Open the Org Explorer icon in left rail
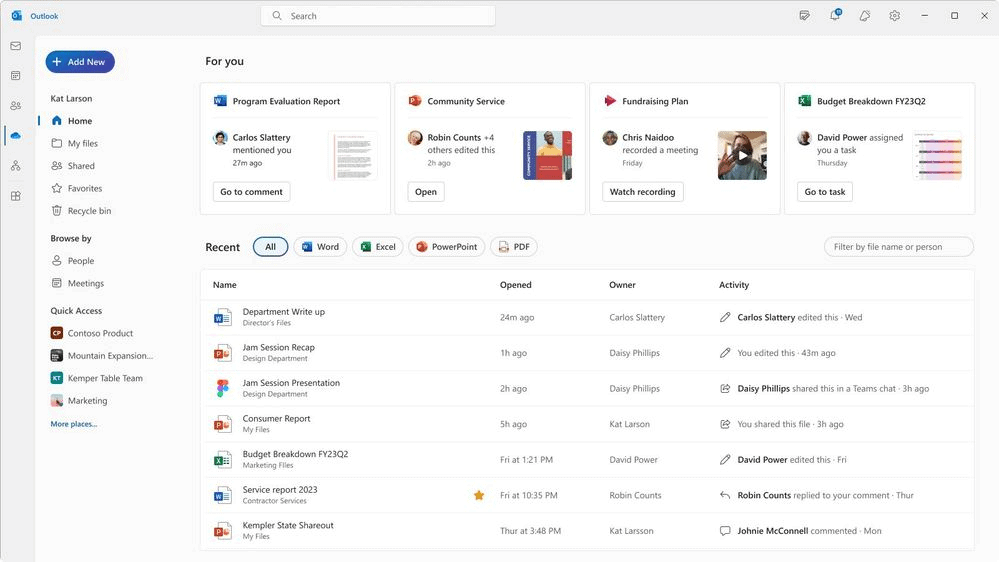 coord(16,166)
